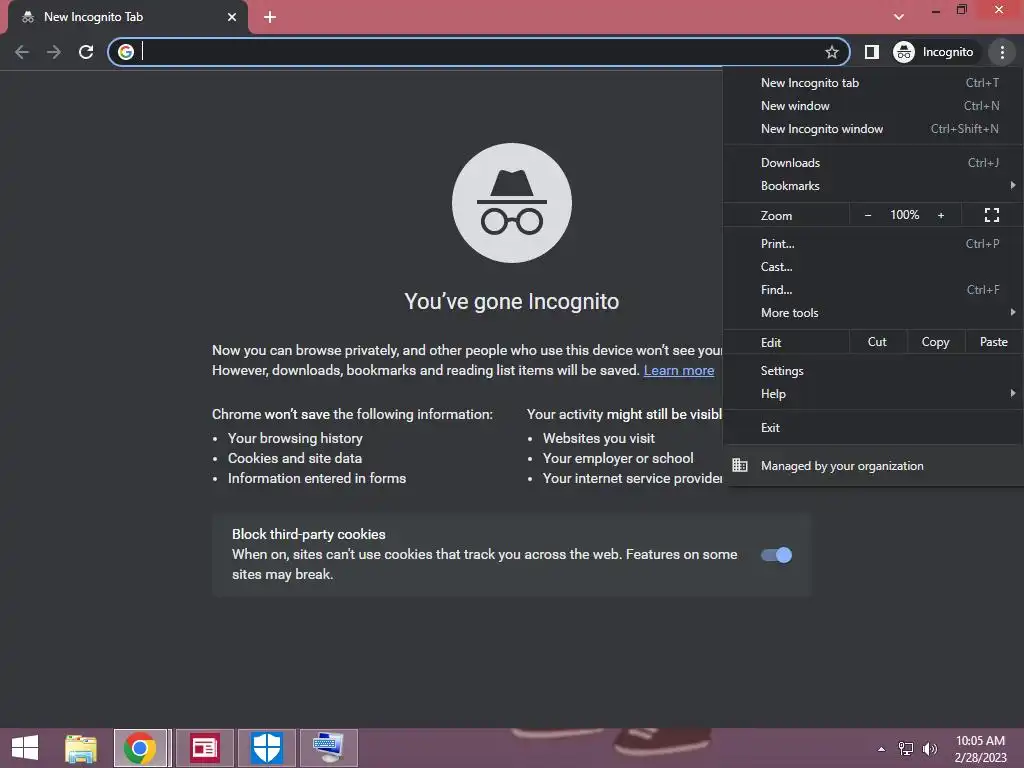Screen dimensions: 1024x768
Task: Choose Cast... from the menu
Action: pyautogui.click(x=873, y=266)
